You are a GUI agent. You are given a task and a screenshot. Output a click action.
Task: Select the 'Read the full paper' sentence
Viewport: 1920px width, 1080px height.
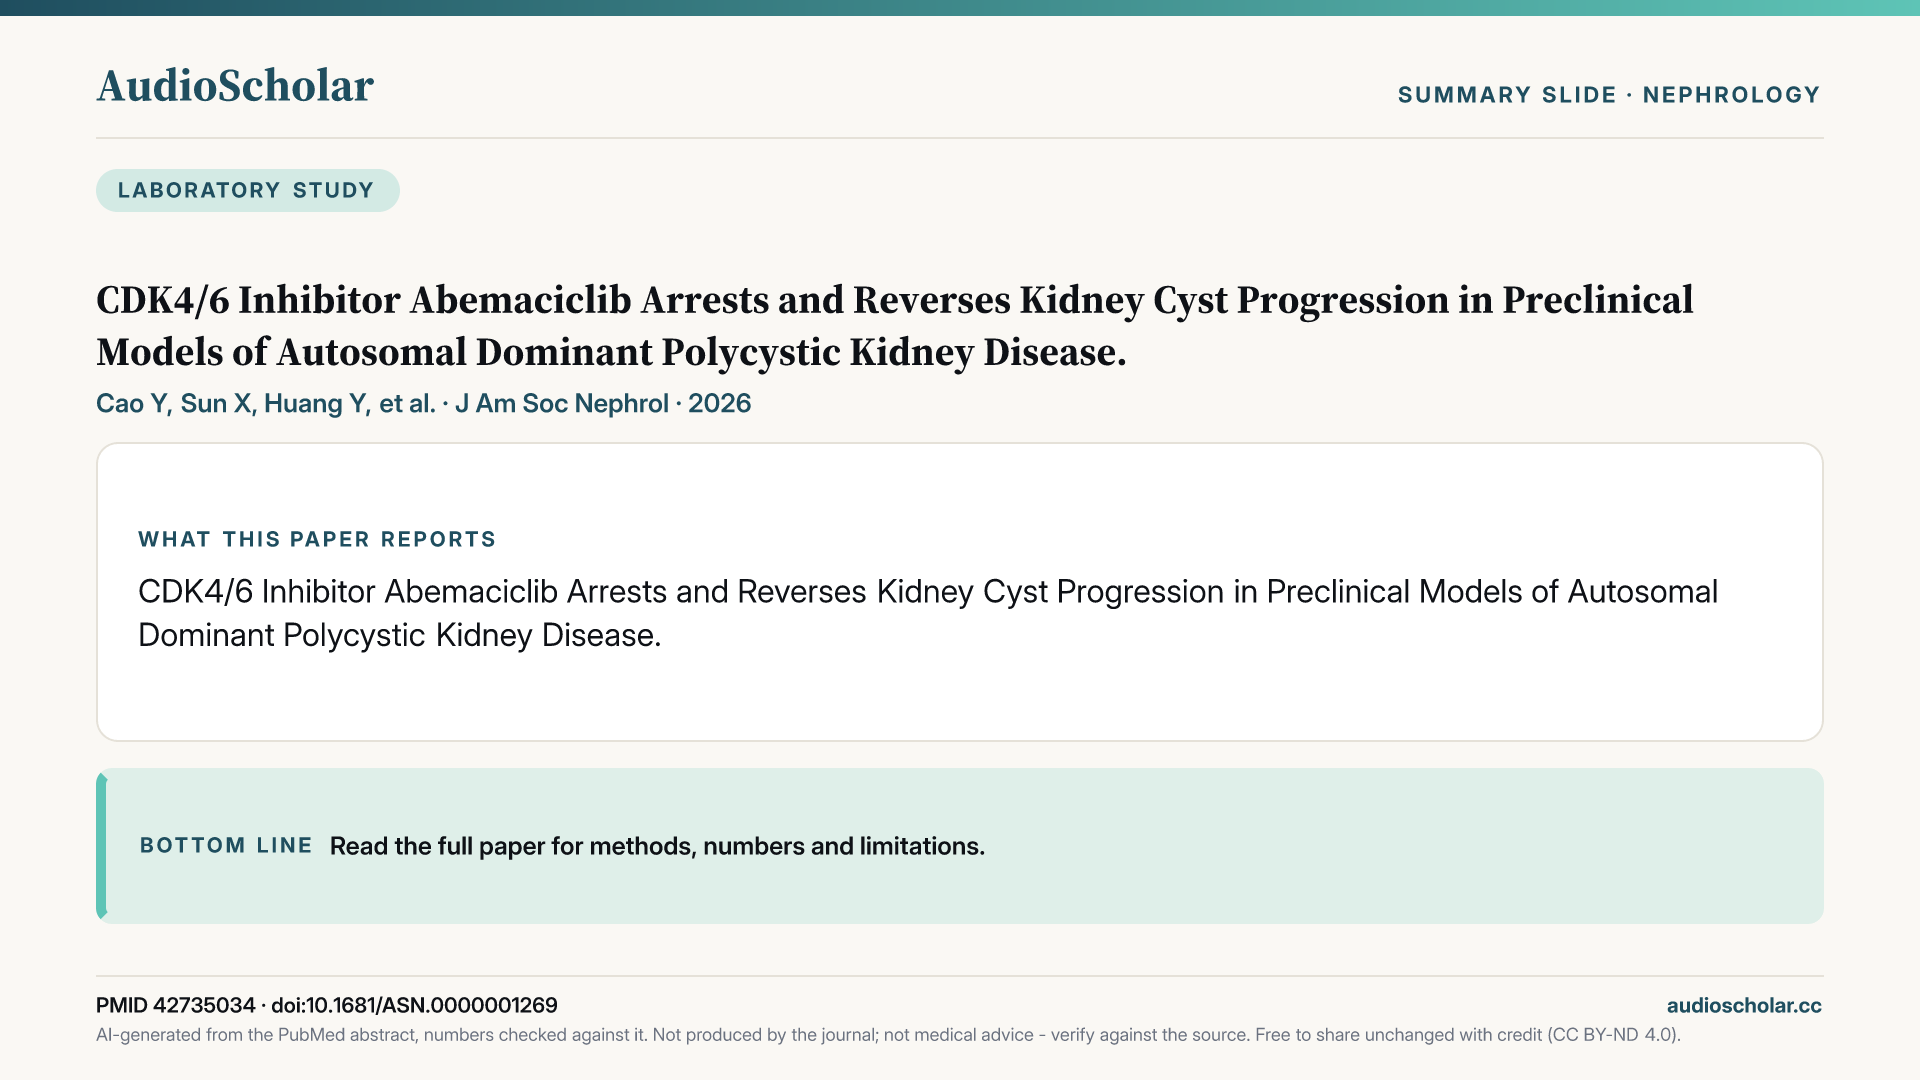(x=657, y=846)
